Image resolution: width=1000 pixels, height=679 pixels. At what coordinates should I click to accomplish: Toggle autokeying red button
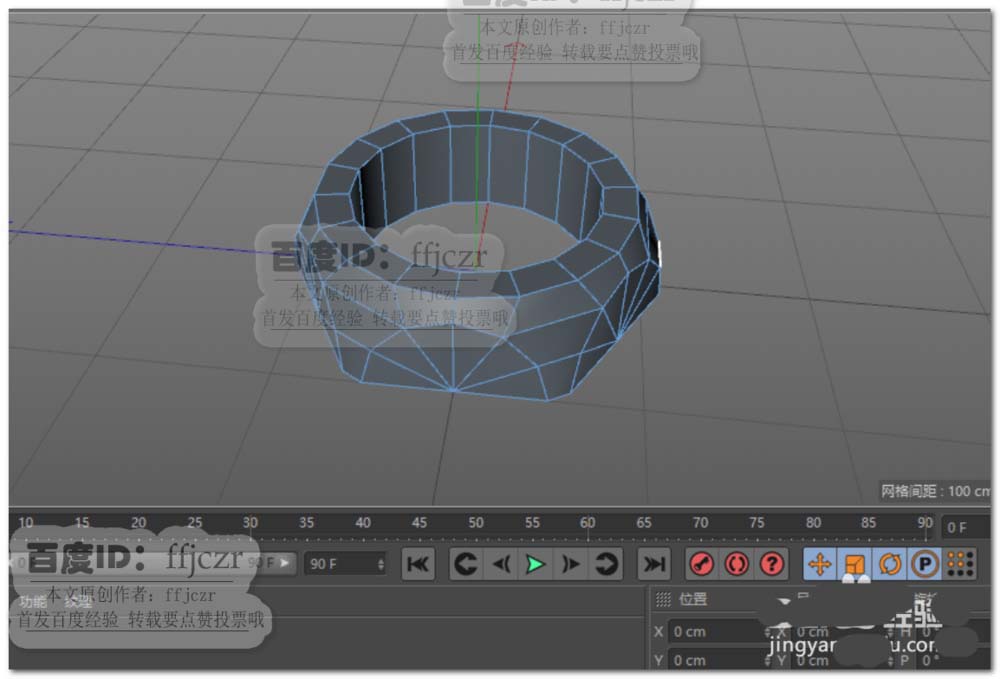737,564
